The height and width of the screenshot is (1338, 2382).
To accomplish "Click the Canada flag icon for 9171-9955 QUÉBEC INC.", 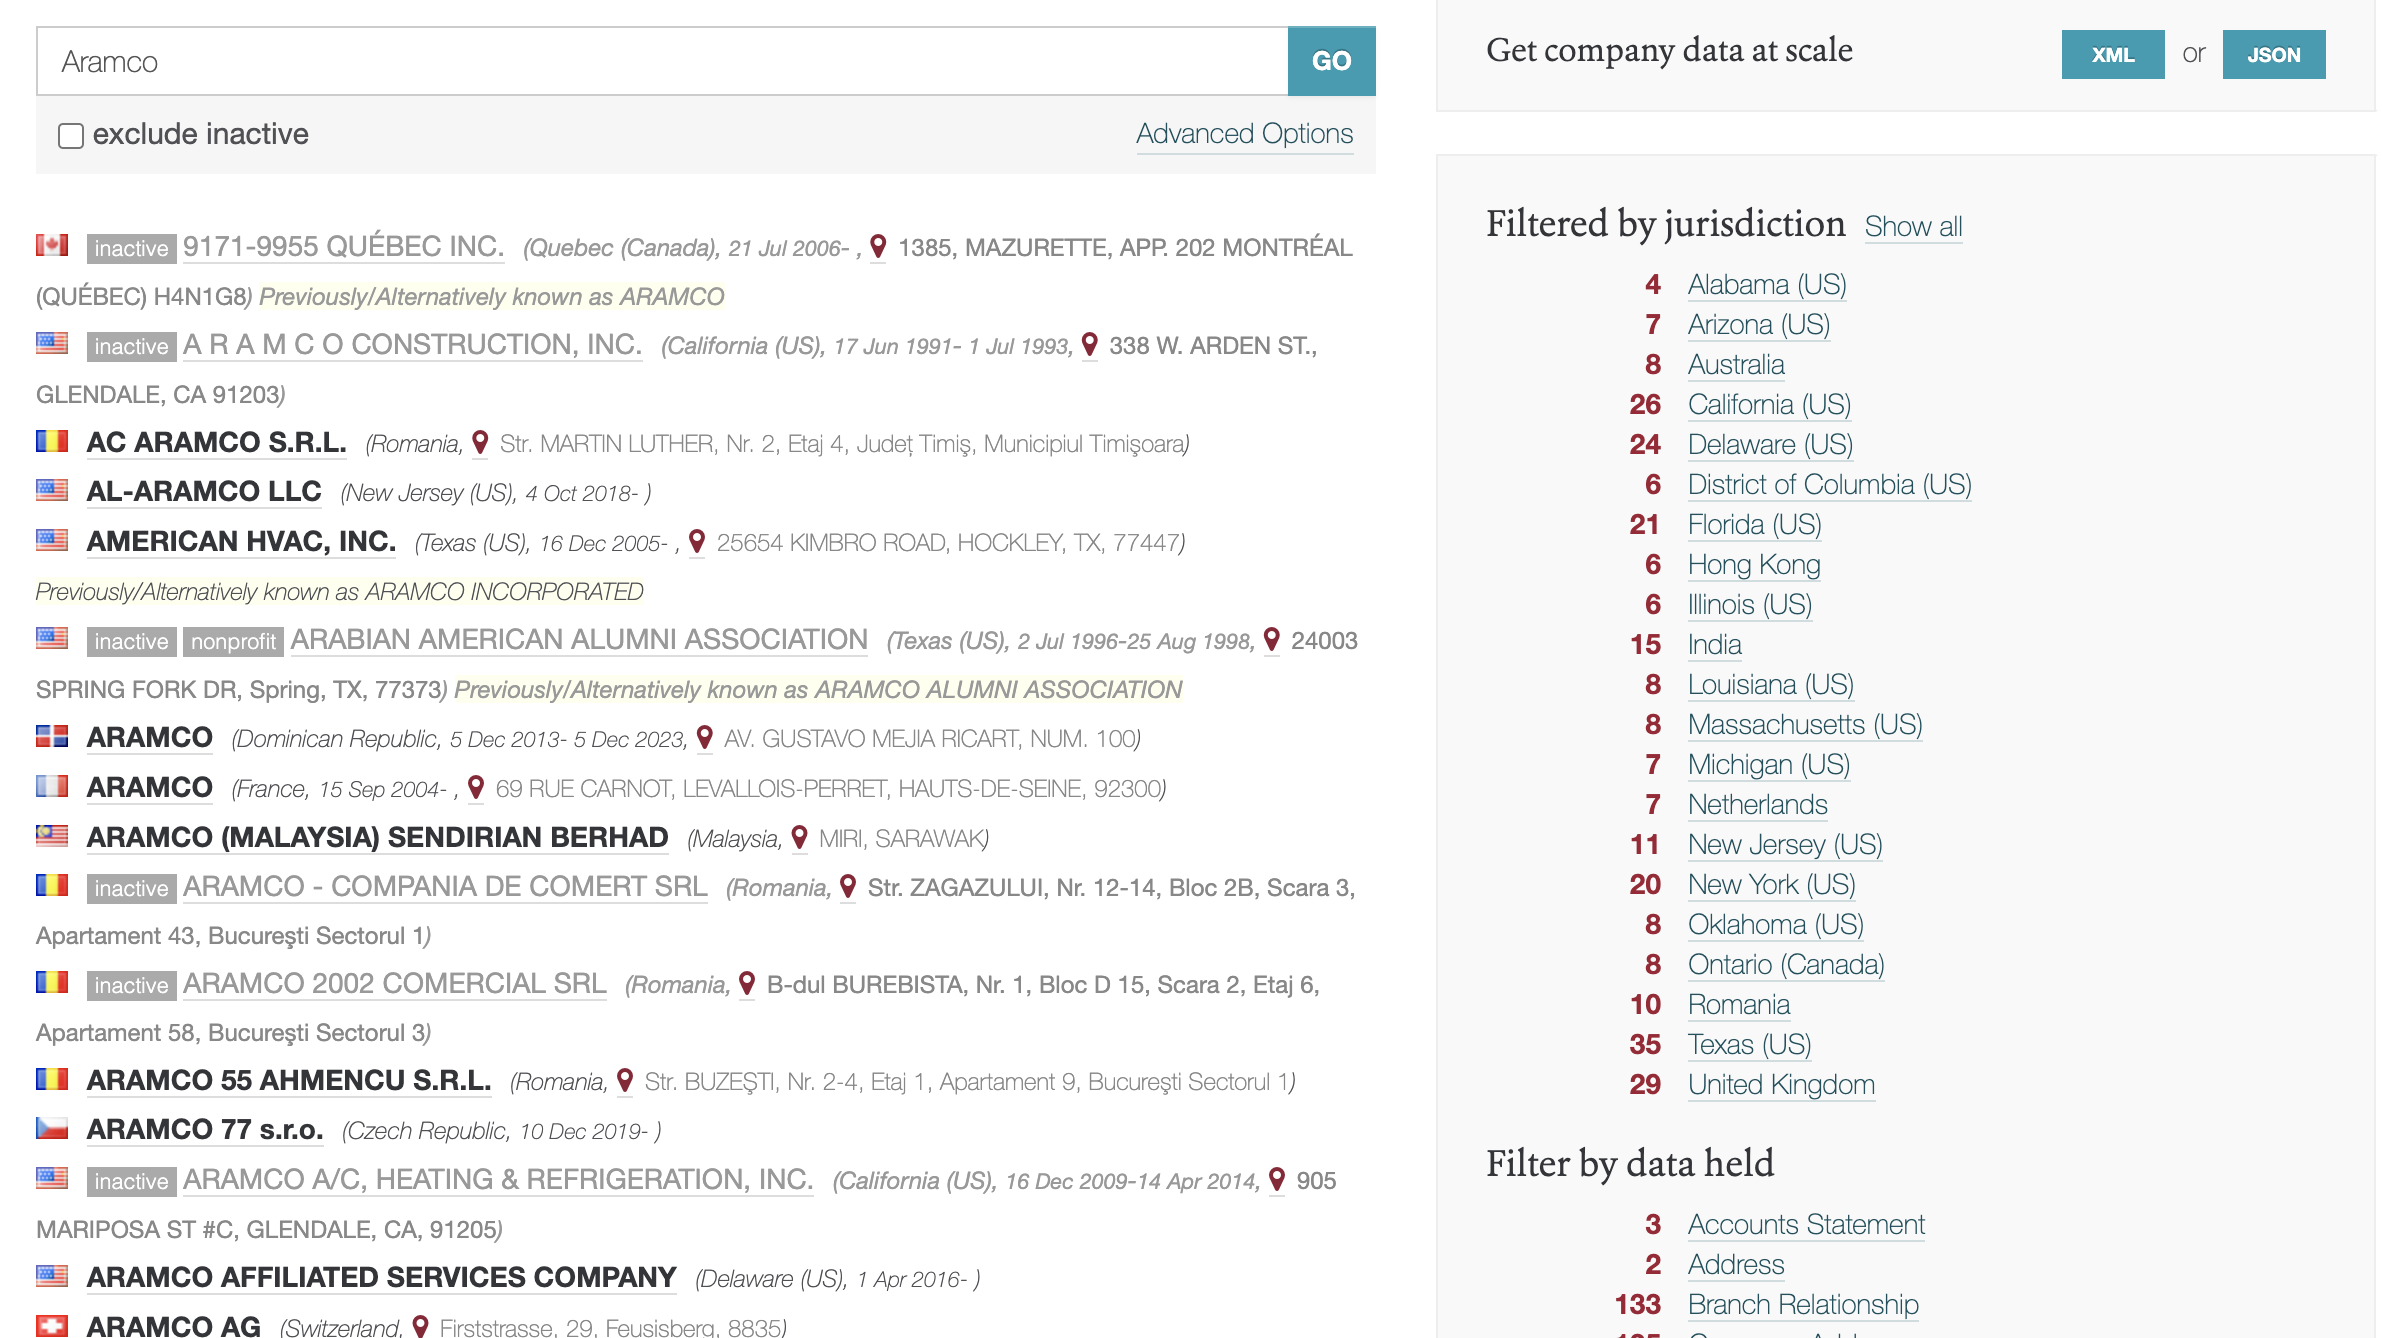I will 52,245.
